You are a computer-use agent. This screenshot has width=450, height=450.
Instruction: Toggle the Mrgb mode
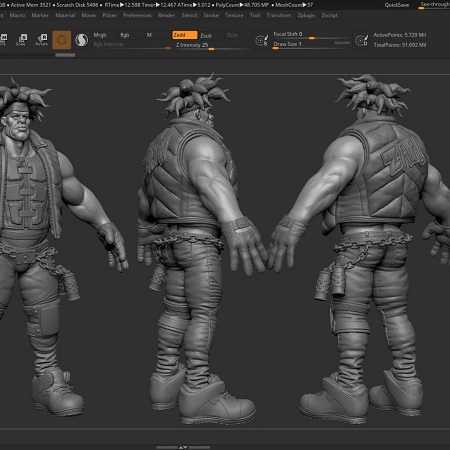click(100, 35)
